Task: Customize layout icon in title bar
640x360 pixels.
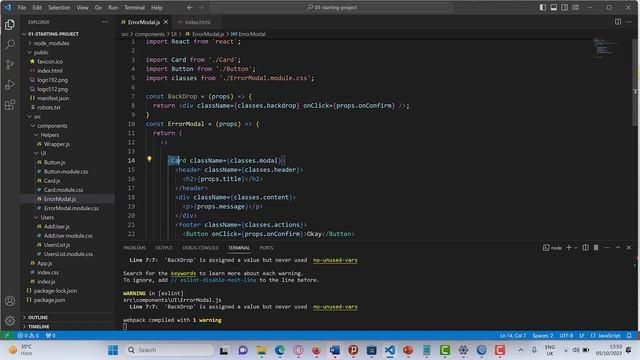Action: click(576, 7)
